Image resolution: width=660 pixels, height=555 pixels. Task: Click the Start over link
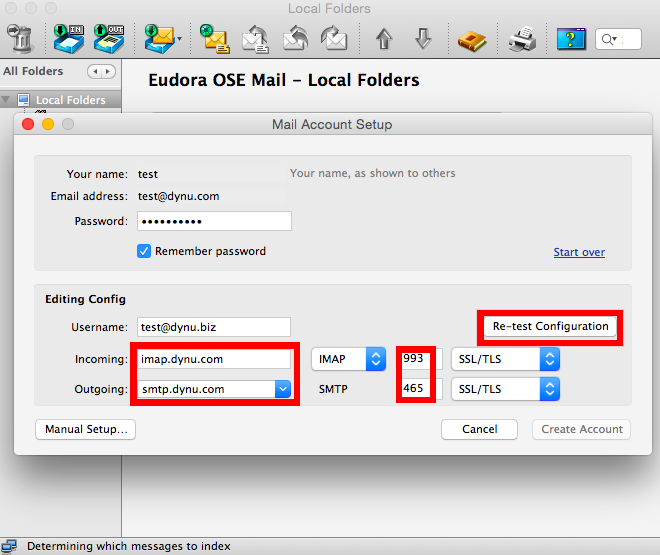(579, 252)
